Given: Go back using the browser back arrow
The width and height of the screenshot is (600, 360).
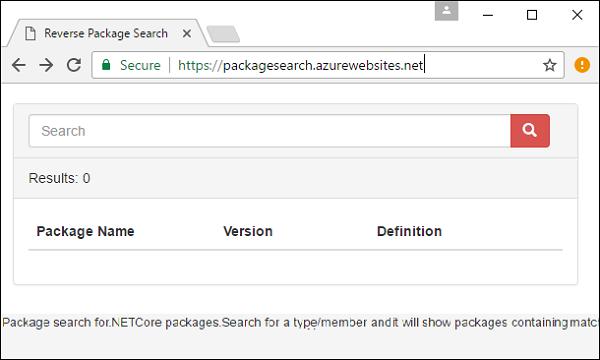Looking at the screenshot, I should [x=18, y=65].
